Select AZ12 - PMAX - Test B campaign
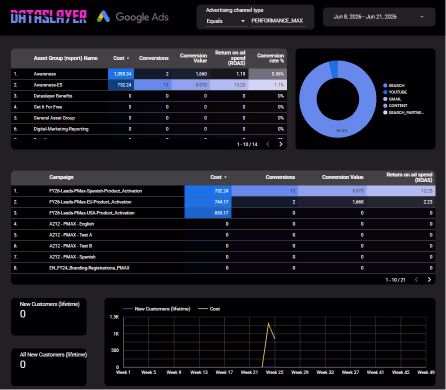Image resolution: width=446 pixels, height=390 pixels. click(223, 246)
